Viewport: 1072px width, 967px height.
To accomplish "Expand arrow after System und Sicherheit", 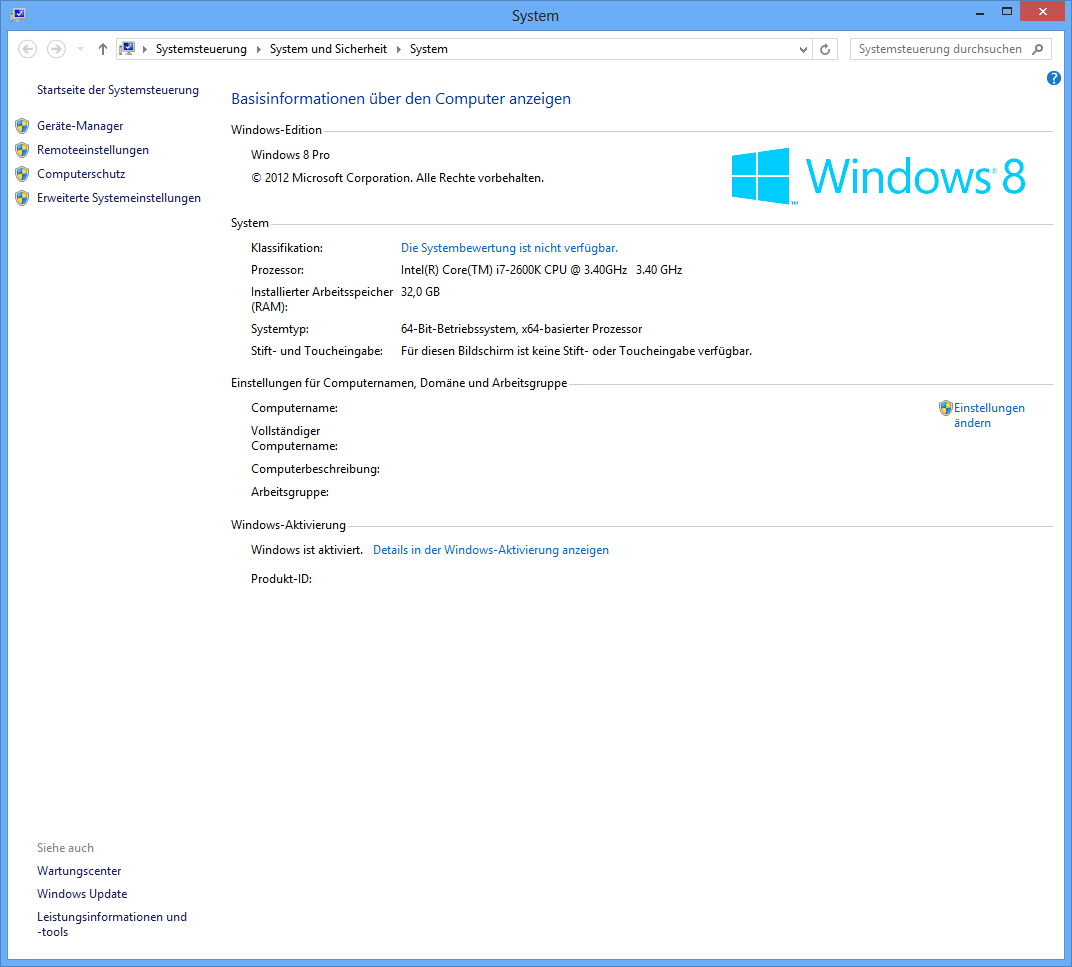I will [399, 49].
